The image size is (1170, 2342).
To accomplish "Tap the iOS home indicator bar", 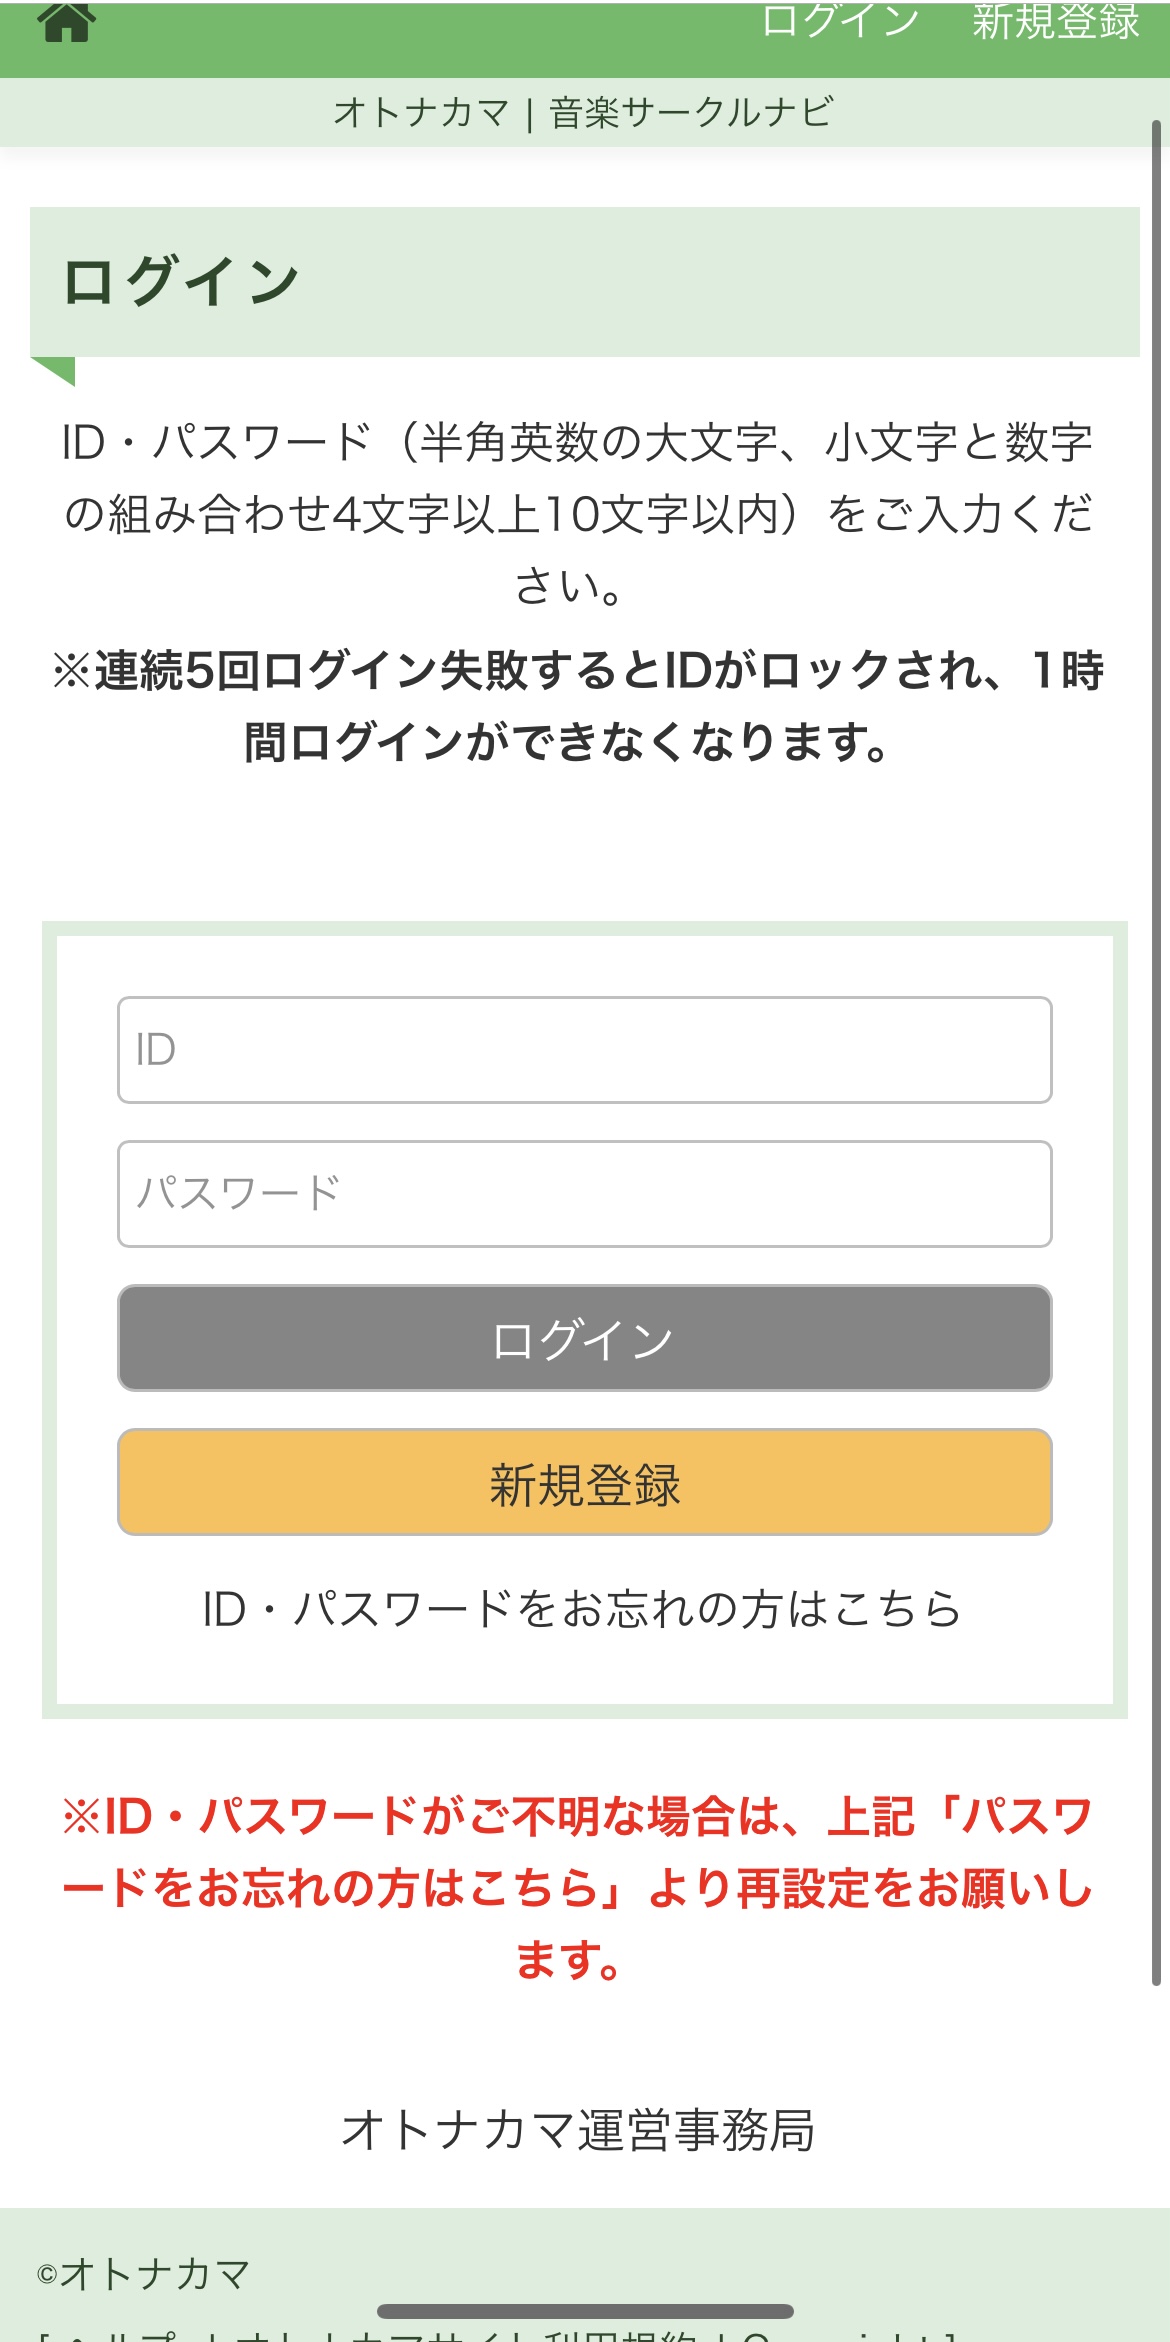I will [585, 2311].
